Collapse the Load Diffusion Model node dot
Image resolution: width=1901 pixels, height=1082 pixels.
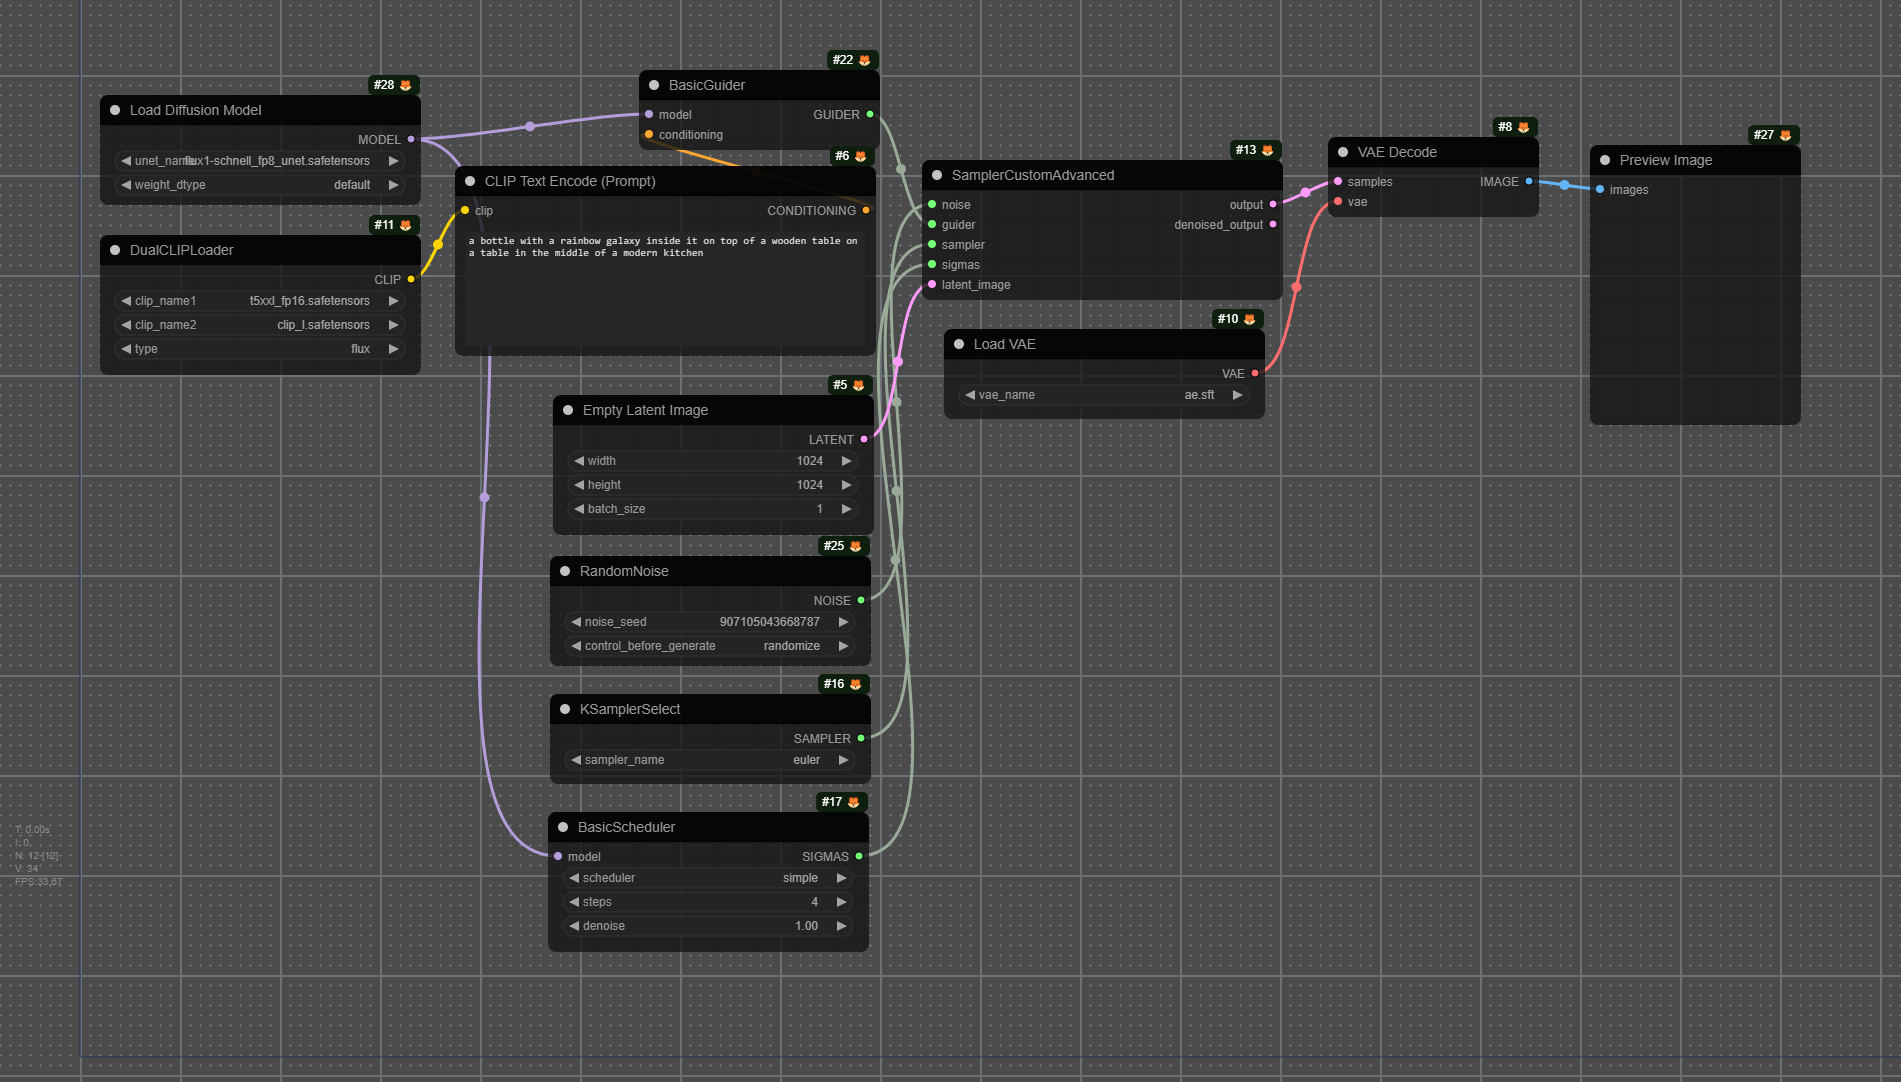[115, 110]
